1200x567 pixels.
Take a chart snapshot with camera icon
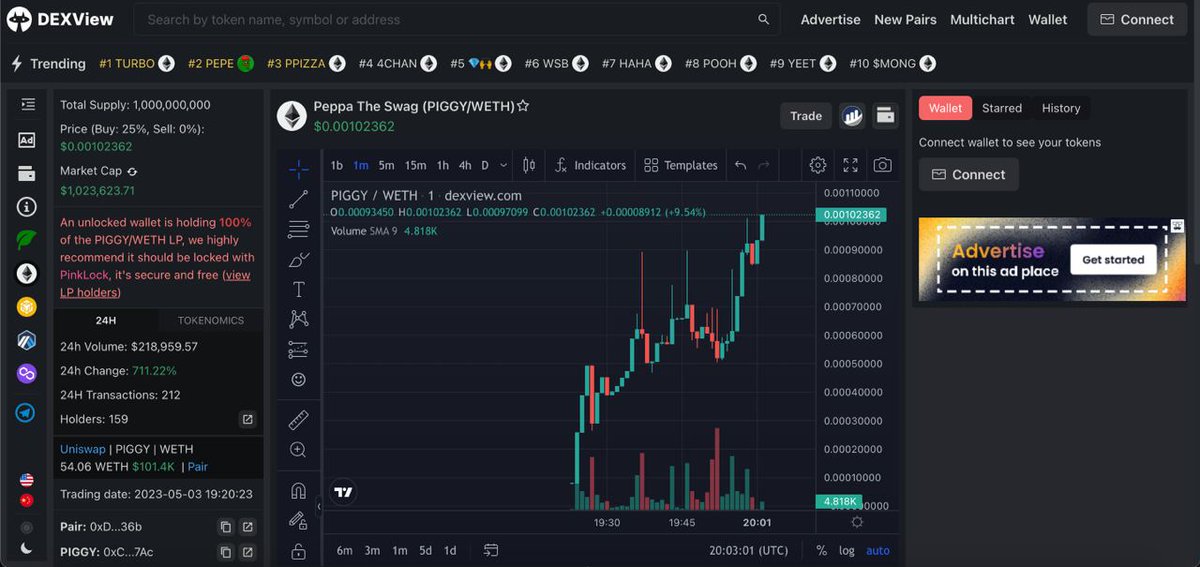click(882, 165)
